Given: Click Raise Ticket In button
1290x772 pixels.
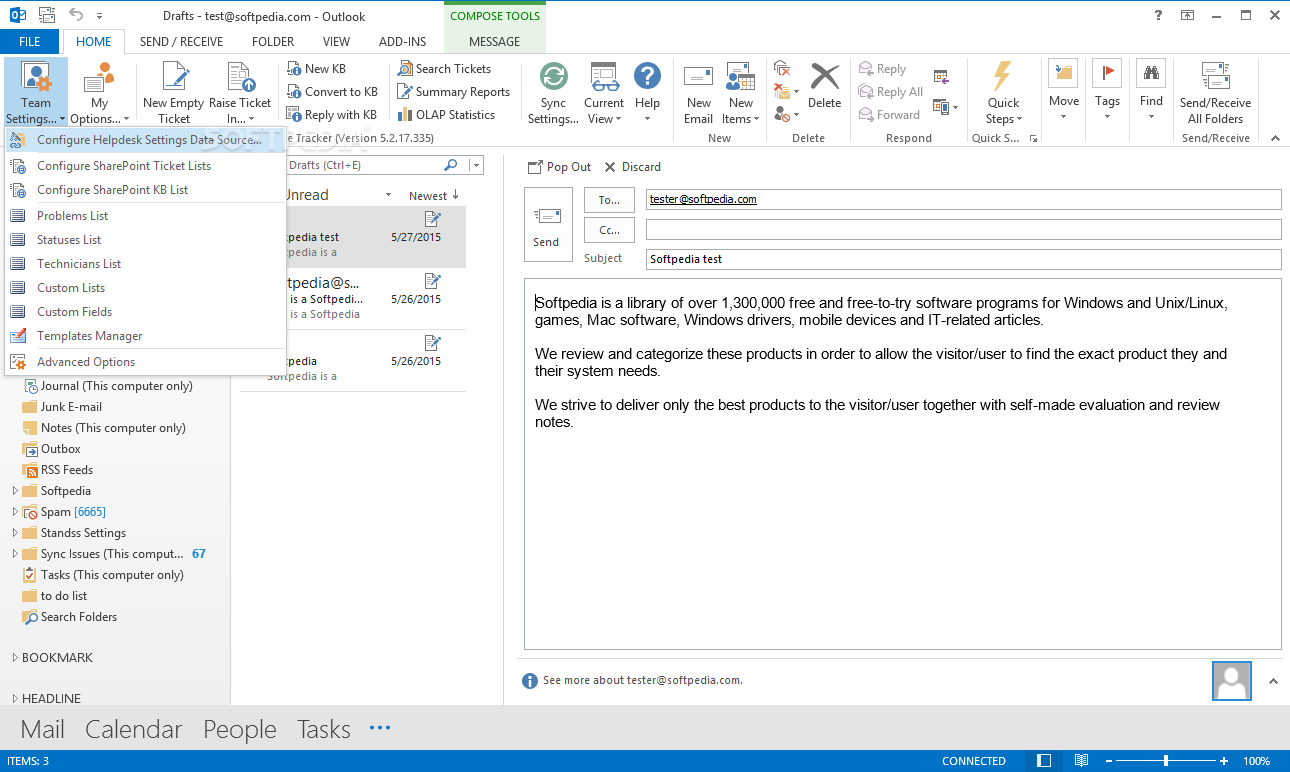Looking at the screenshot, I should click(x=240, y=92).
